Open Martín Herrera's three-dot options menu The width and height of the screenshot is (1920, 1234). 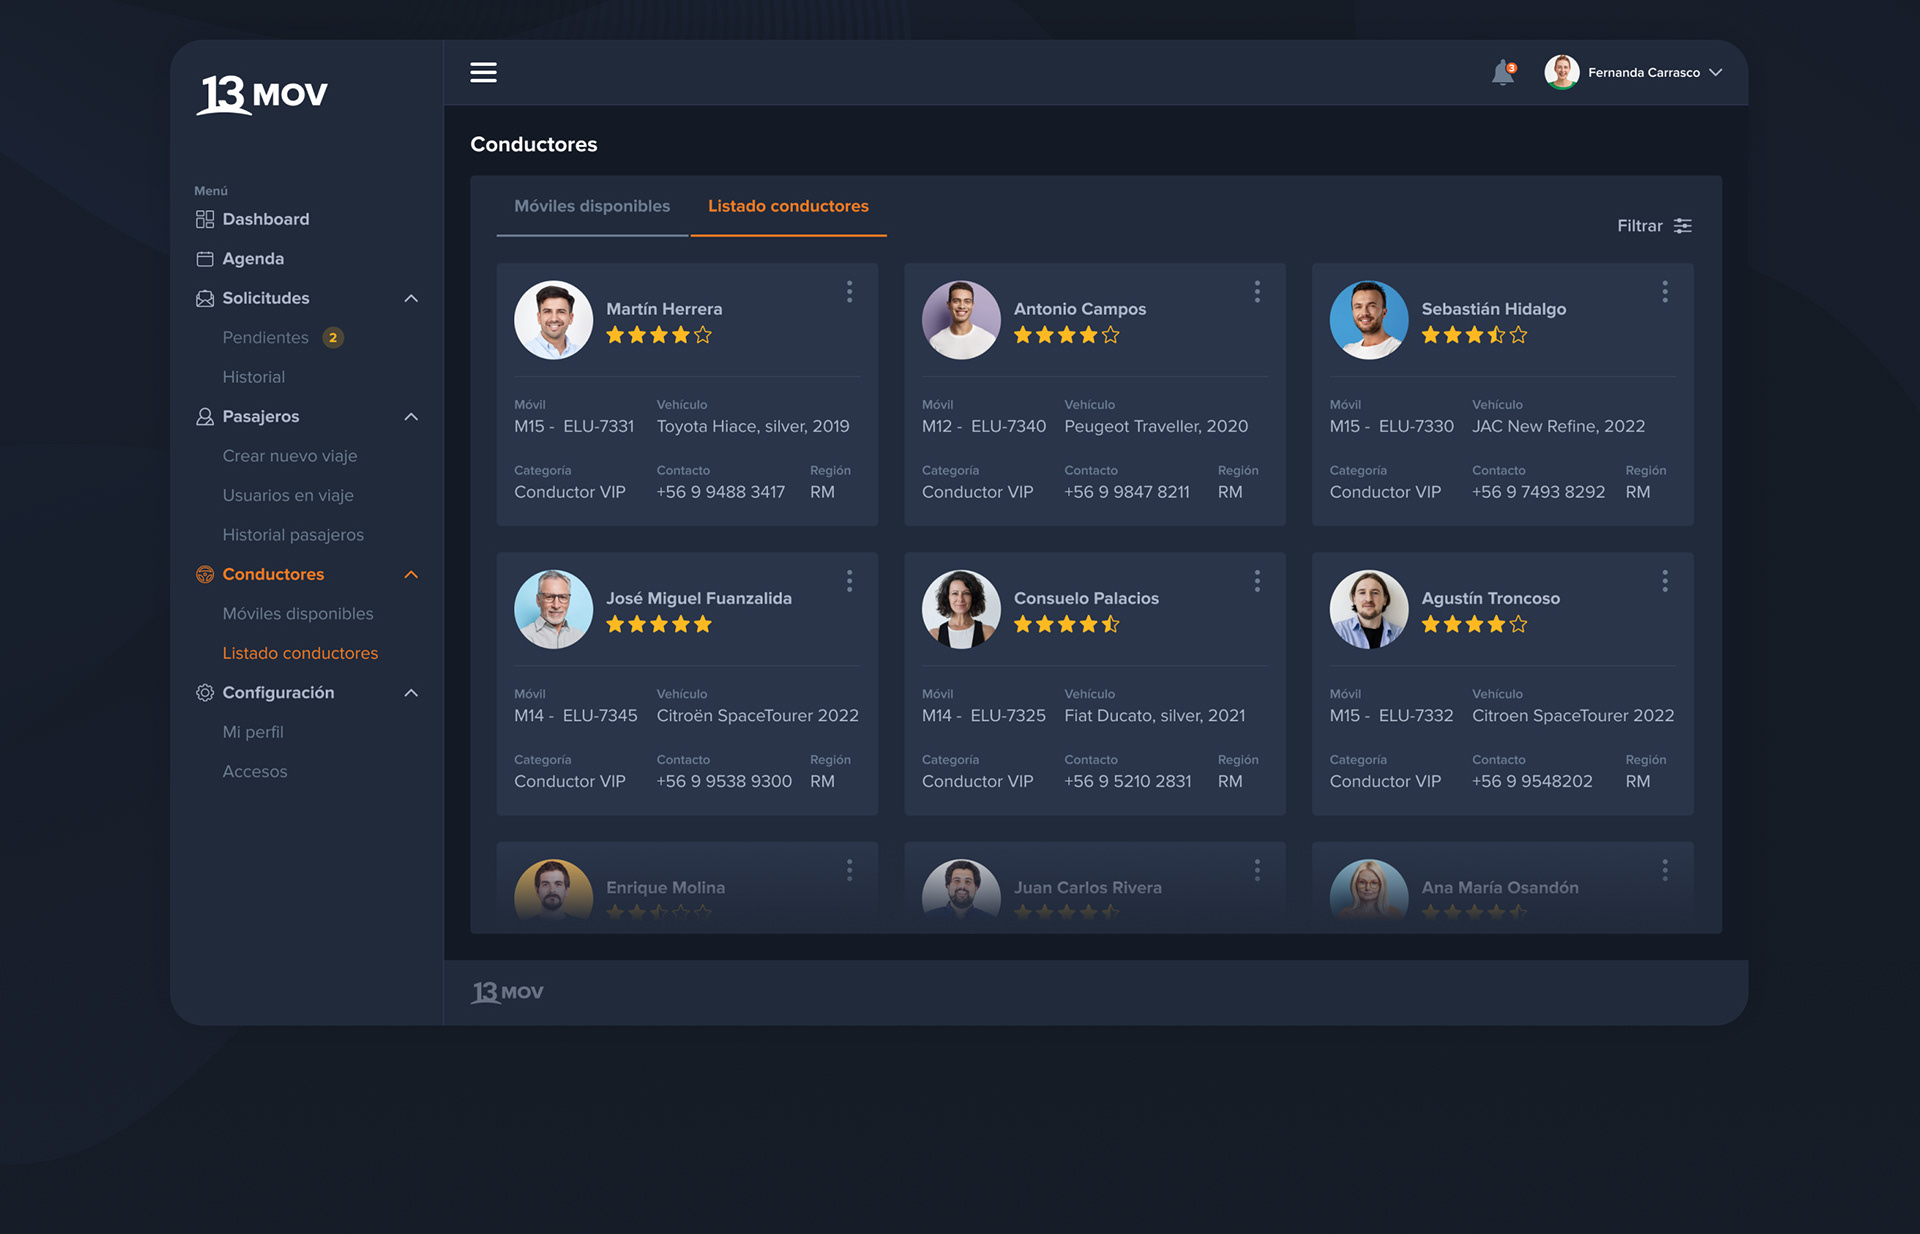point(849,291)
